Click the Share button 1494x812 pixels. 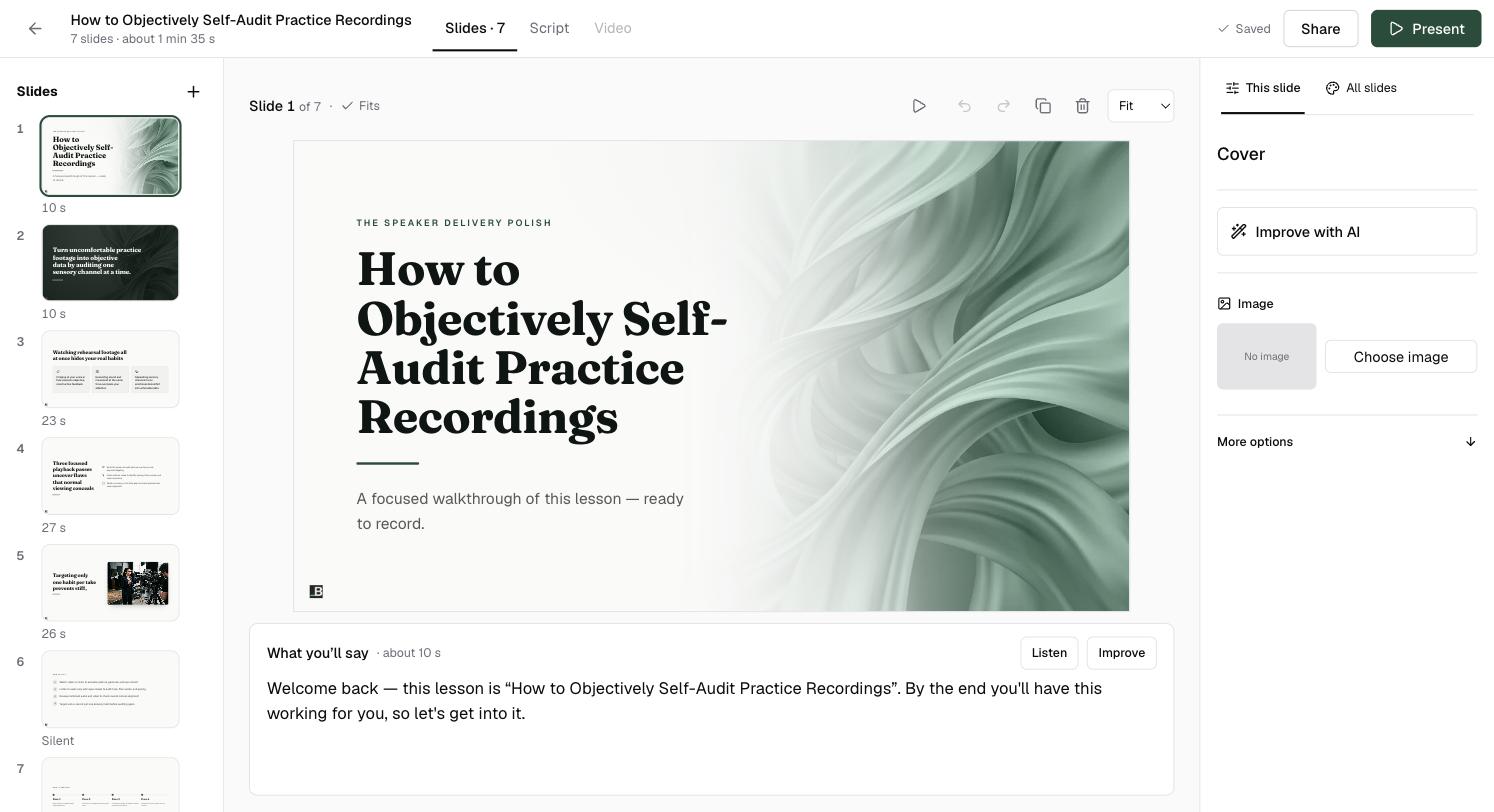[x=1320, y=29]
